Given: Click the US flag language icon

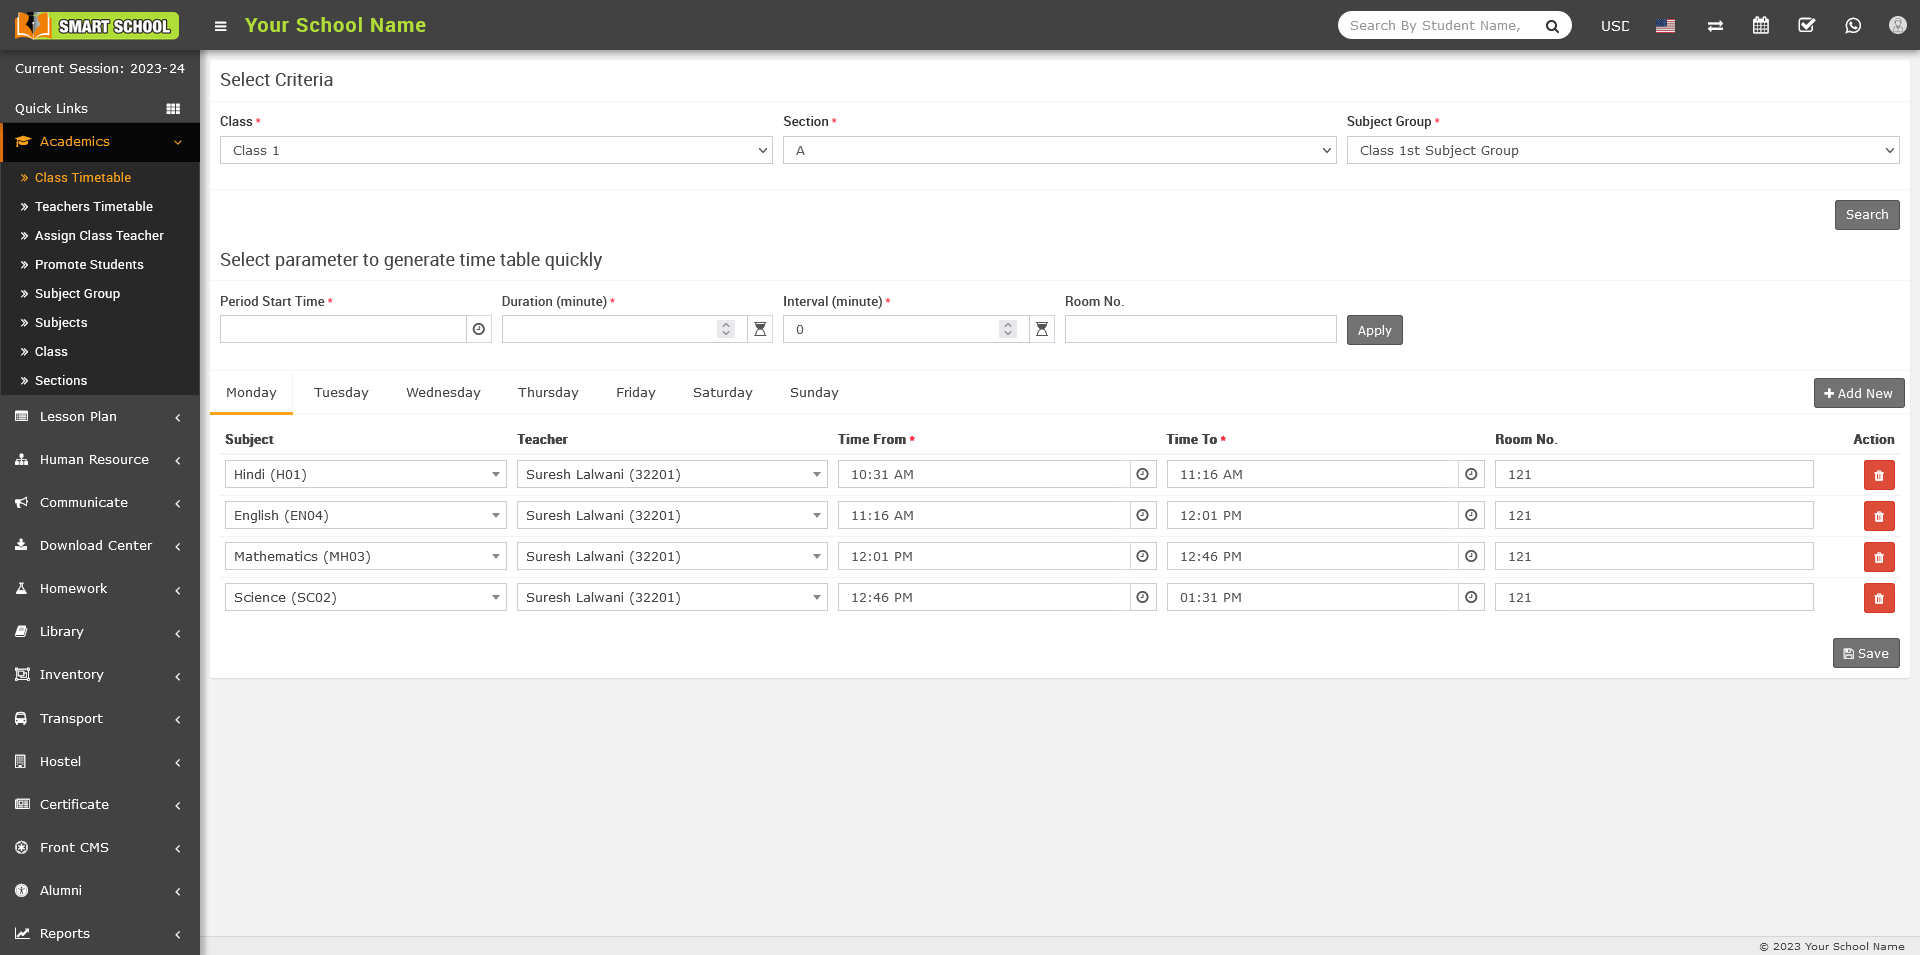Looking at the screenshot, I should pos(1665,26).
